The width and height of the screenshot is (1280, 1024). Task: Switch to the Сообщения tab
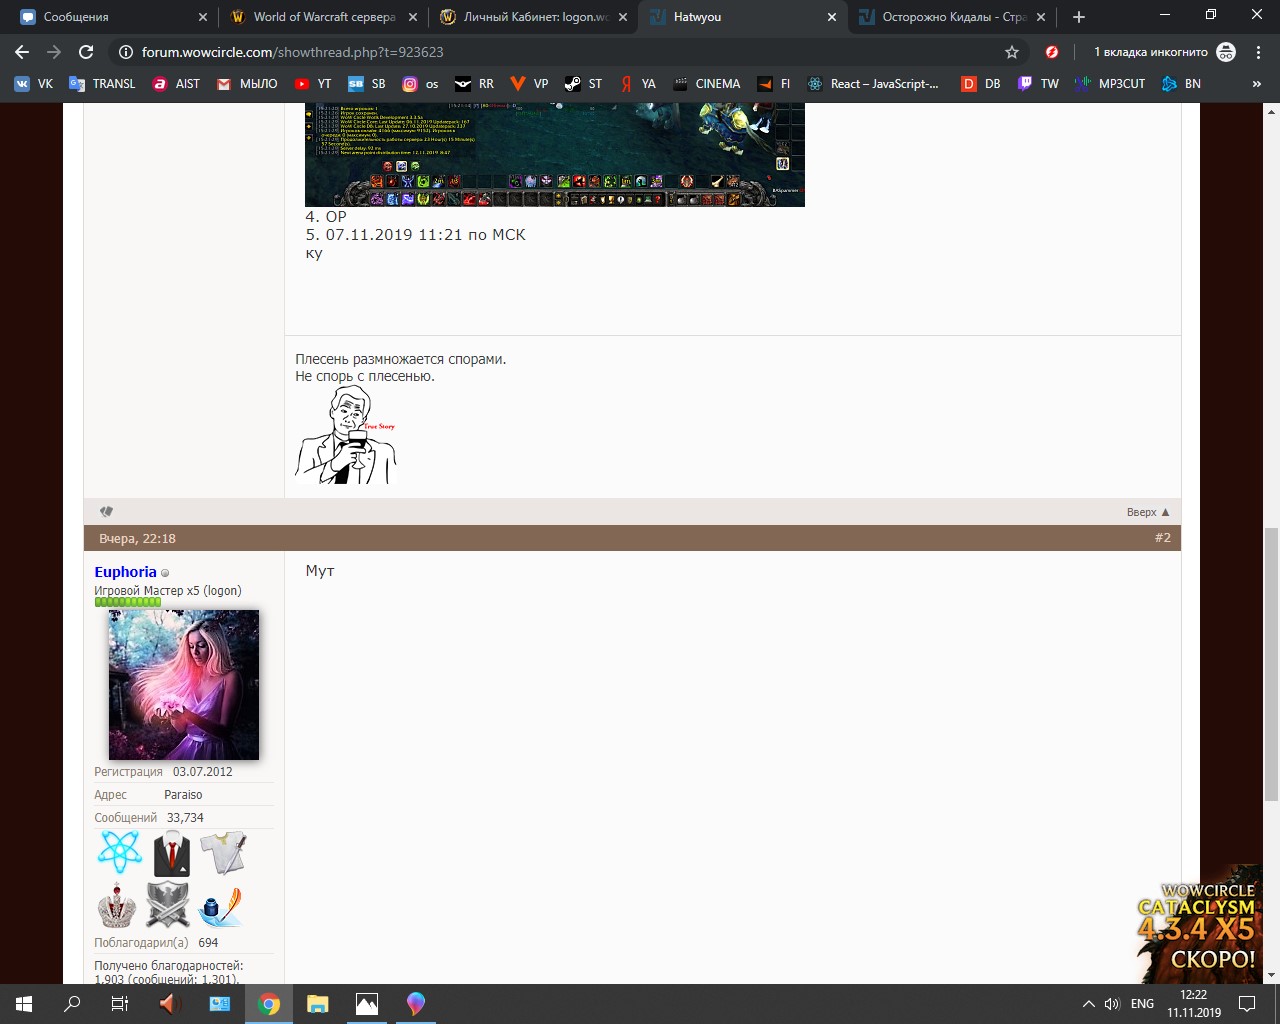[x=108, y=17]
